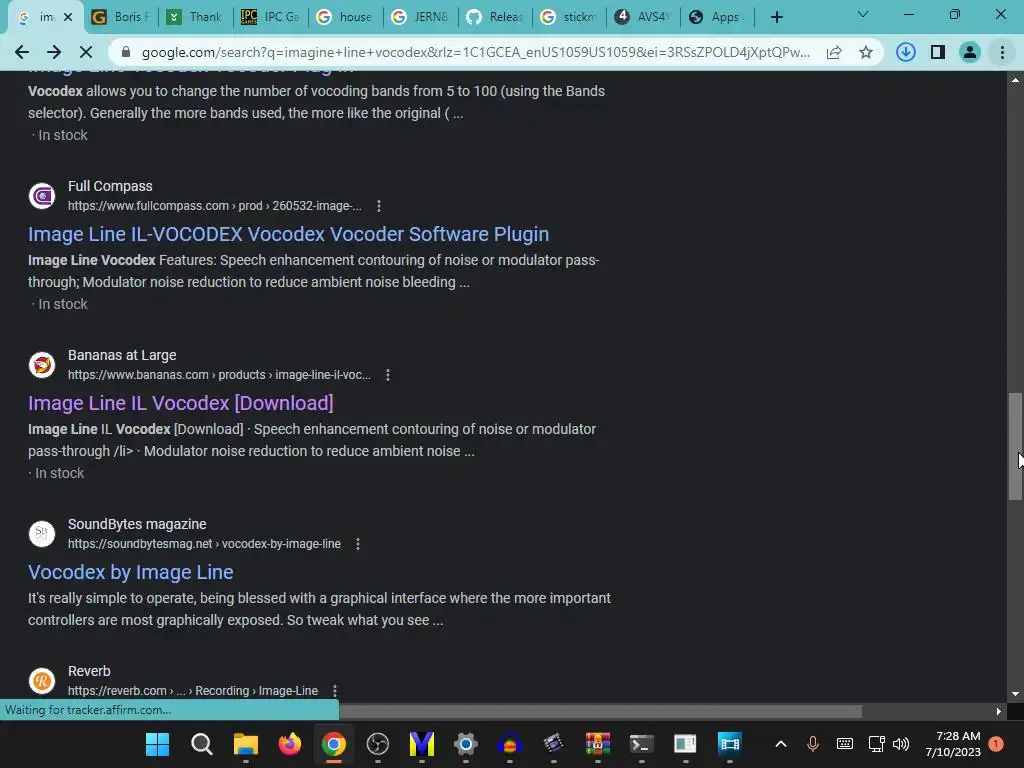The width and height of the screenshot is (1024, 768).
Task: Click the address bar URL field
Action: click(475, 52)
